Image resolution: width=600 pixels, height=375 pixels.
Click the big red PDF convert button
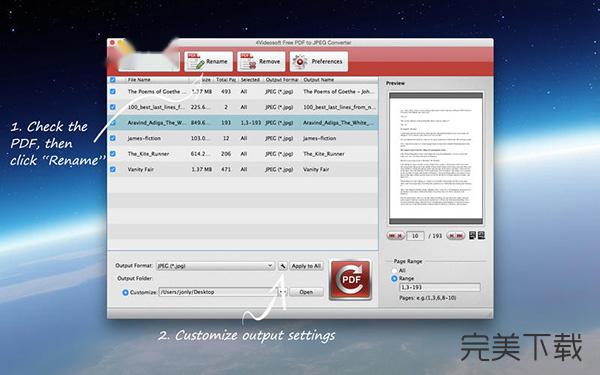point(351,279)
